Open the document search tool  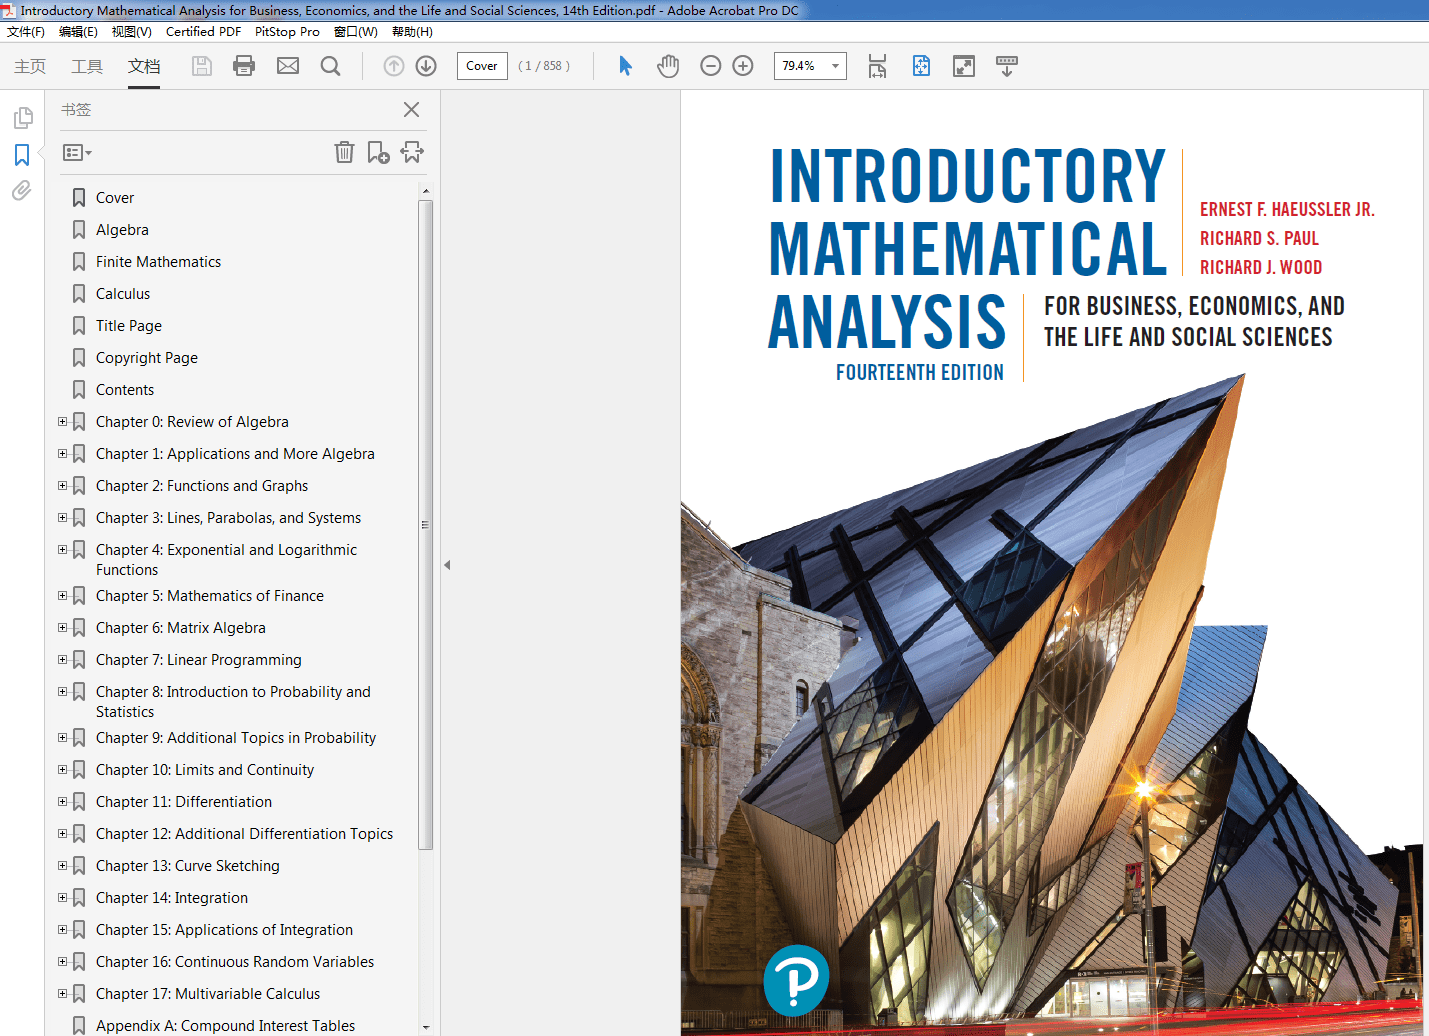point(330,66)
